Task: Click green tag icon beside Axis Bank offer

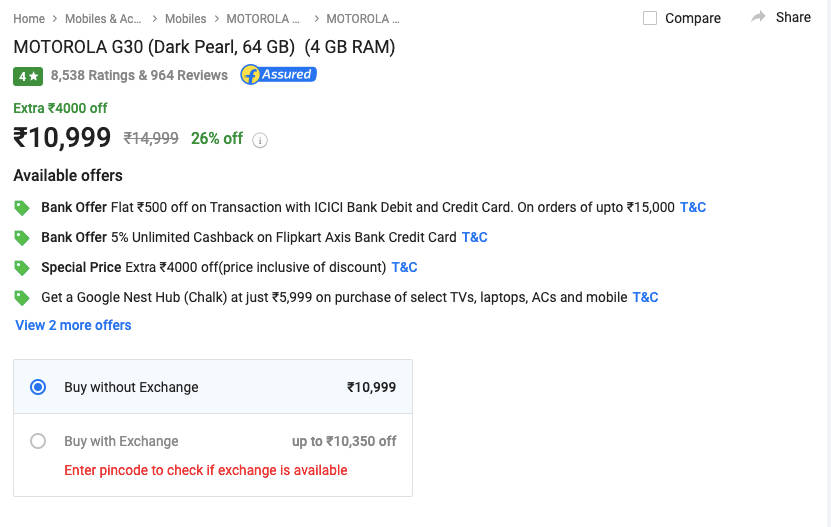Action: 22,238
